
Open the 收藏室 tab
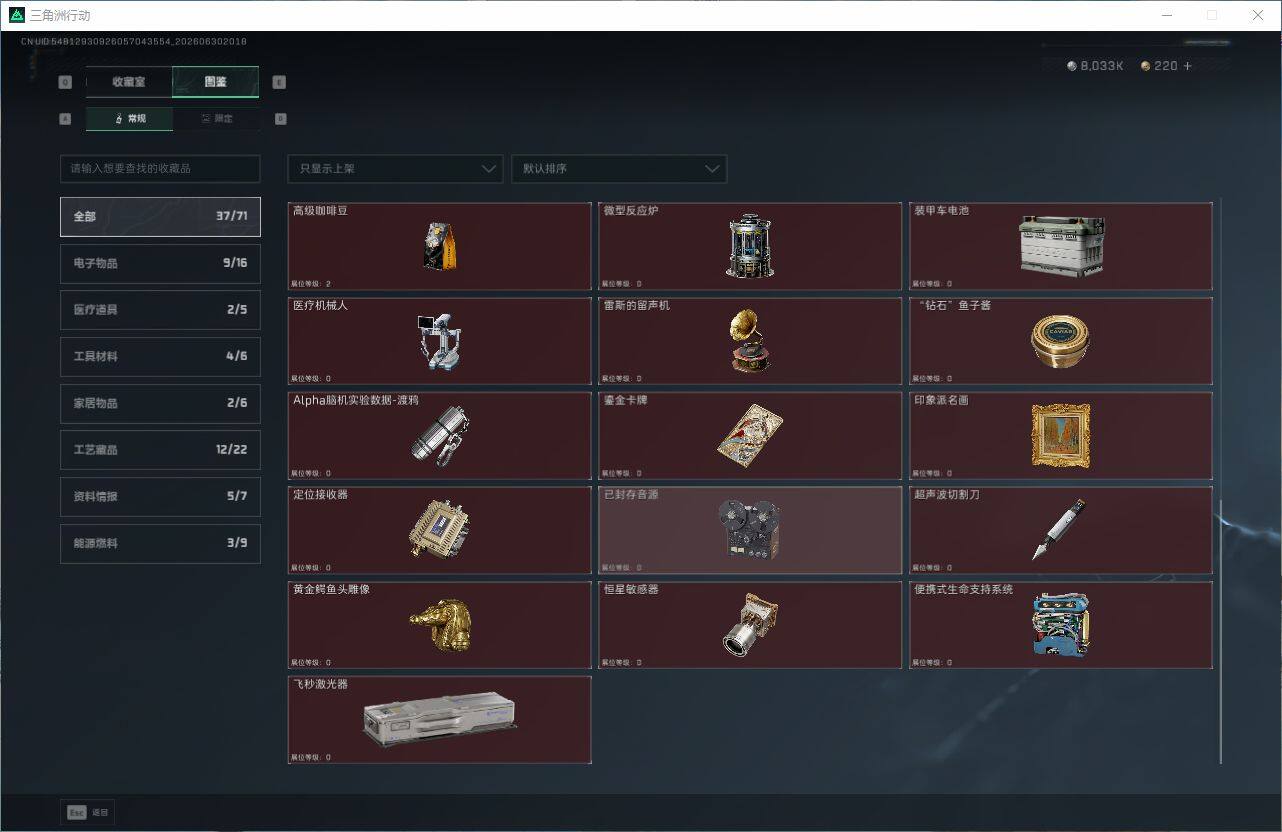129,82
